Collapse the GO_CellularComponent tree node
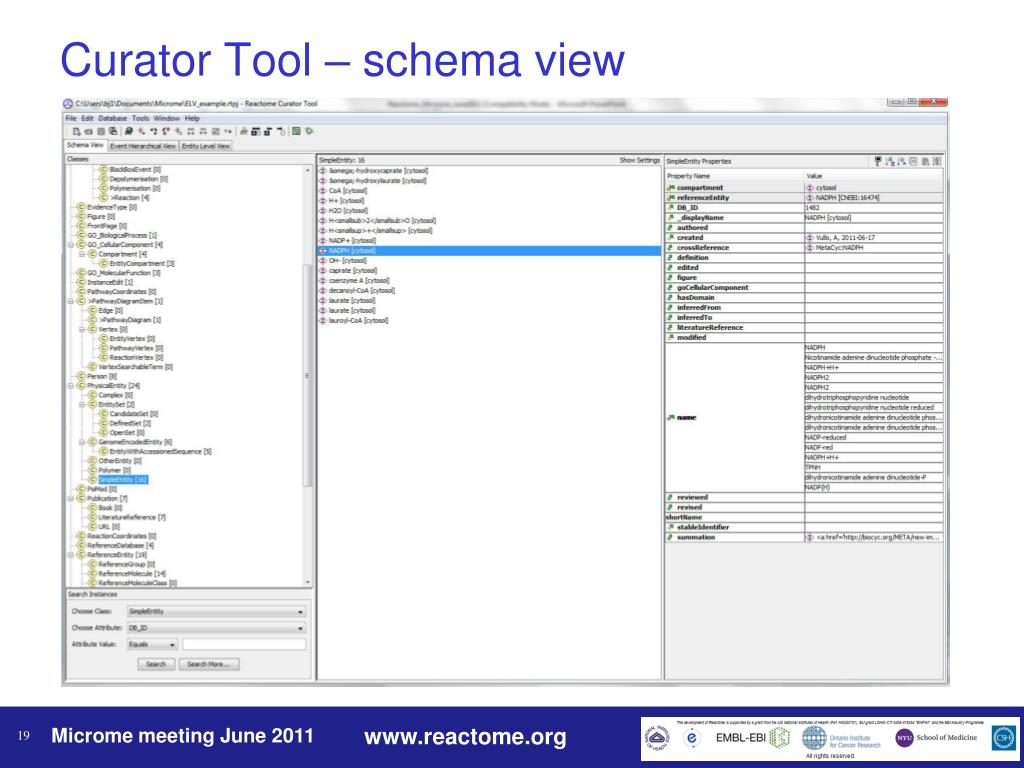 tap(71, 245)
